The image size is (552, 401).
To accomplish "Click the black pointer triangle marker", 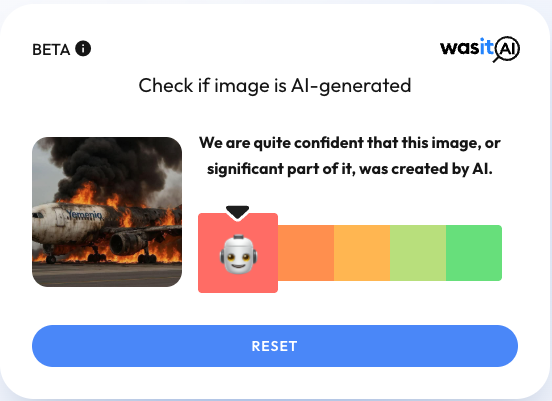I will coord(238,212).
